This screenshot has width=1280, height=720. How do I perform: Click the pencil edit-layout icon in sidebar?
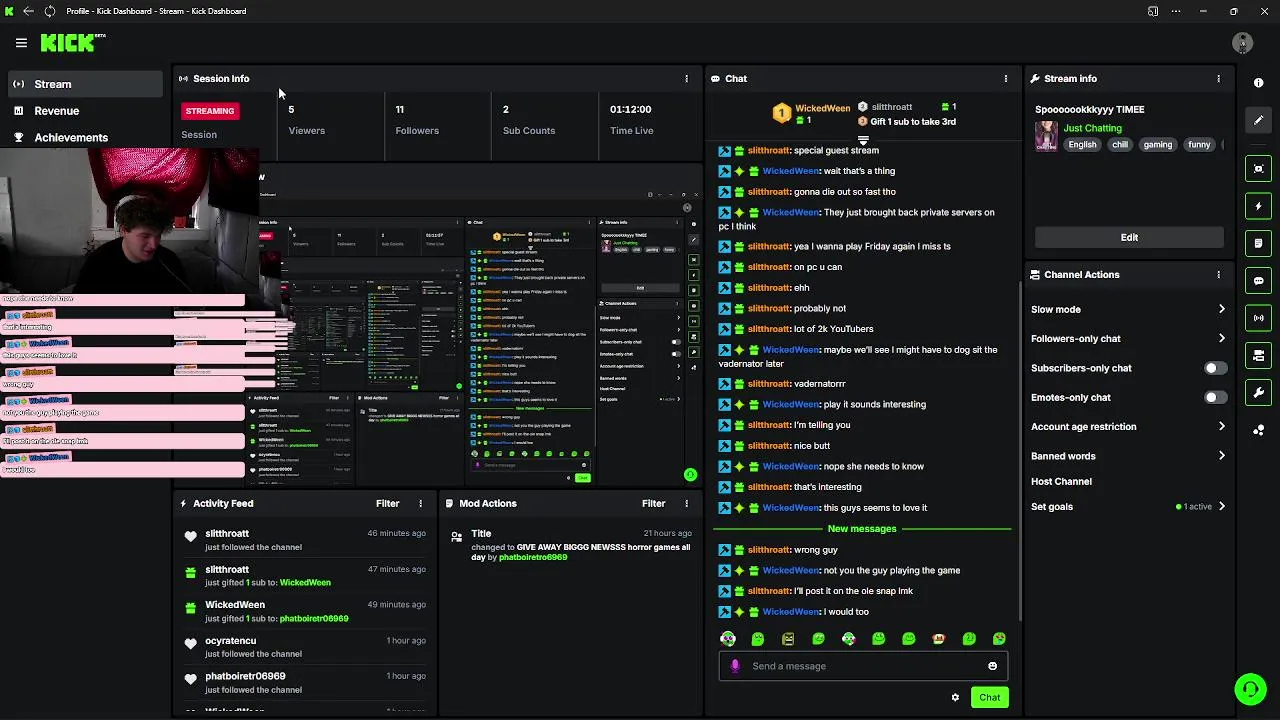1259,120
